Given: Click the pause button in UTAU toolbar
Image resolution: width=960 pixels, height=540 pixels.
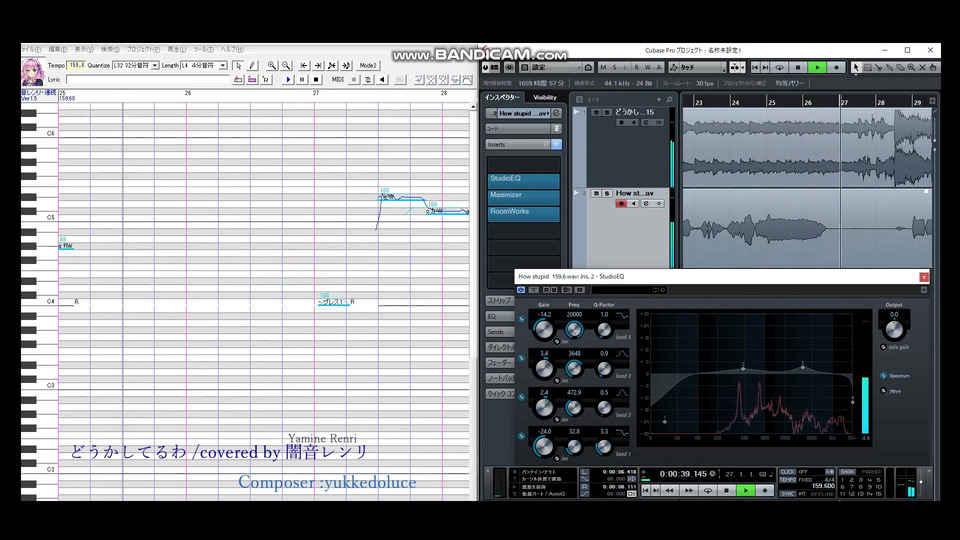Looking at the screenshot, I should point(302,80).
